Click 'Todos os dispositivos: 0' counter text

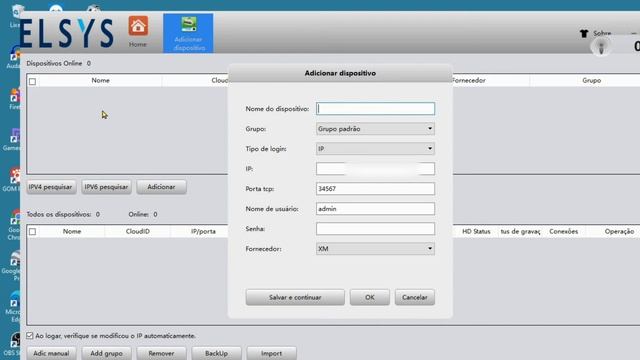(63, 214)
